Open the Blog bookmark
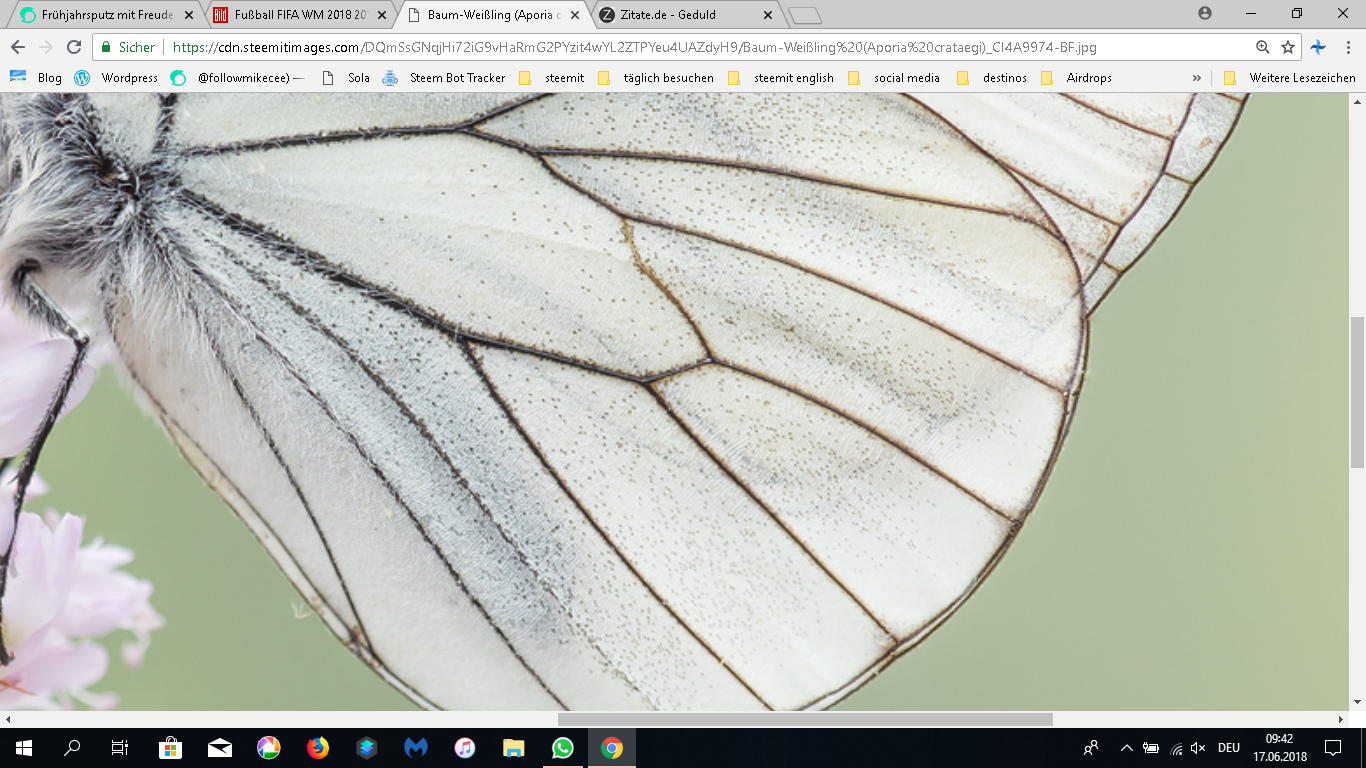The width and height of the screenshot is (1366, 768). pyautogui.click(x=37, y=77)
